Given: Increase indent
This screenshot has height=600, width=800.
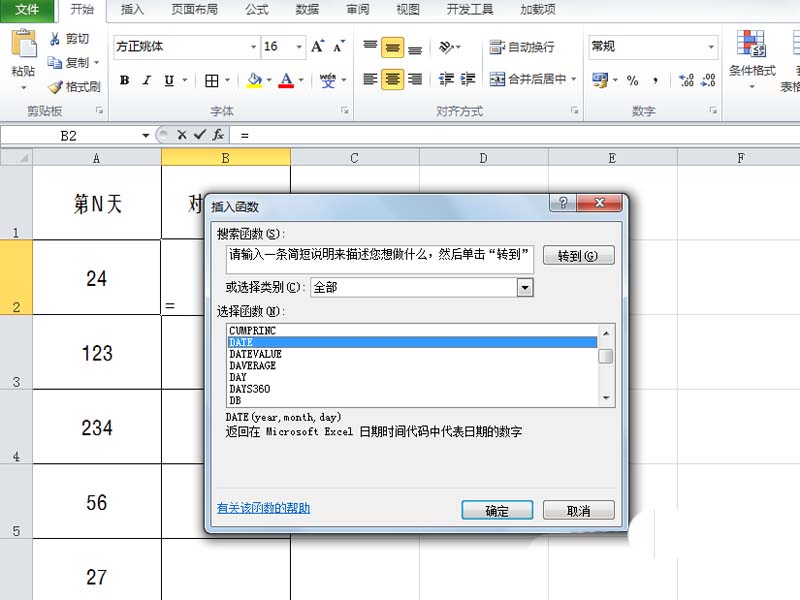Looking at the screenshot, I should (x=467, y=79).
